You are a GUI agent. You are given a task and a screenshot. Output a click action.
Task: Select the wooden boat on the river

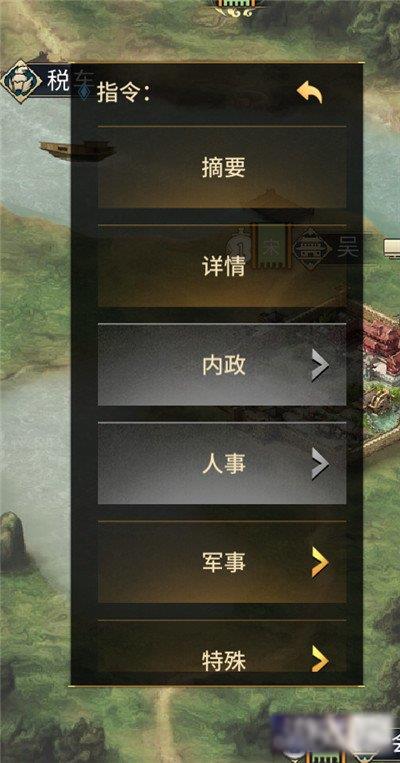(x=77, y=149)
